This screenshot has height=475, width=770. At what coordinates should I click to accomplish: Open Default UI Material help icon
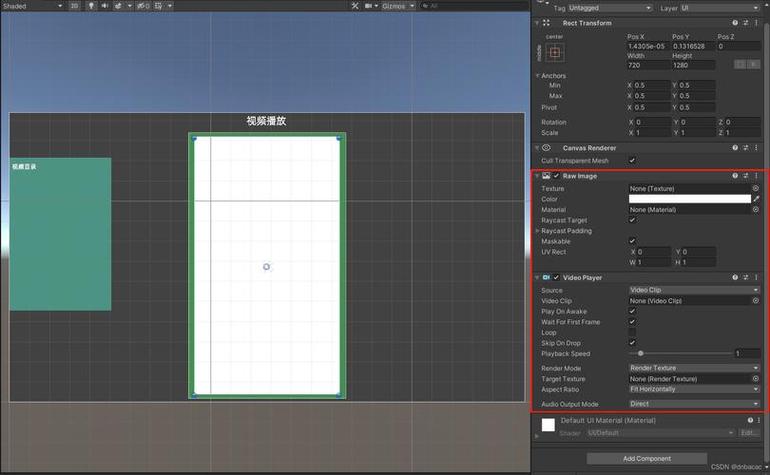pyautogui.click(x=750, y=420)
